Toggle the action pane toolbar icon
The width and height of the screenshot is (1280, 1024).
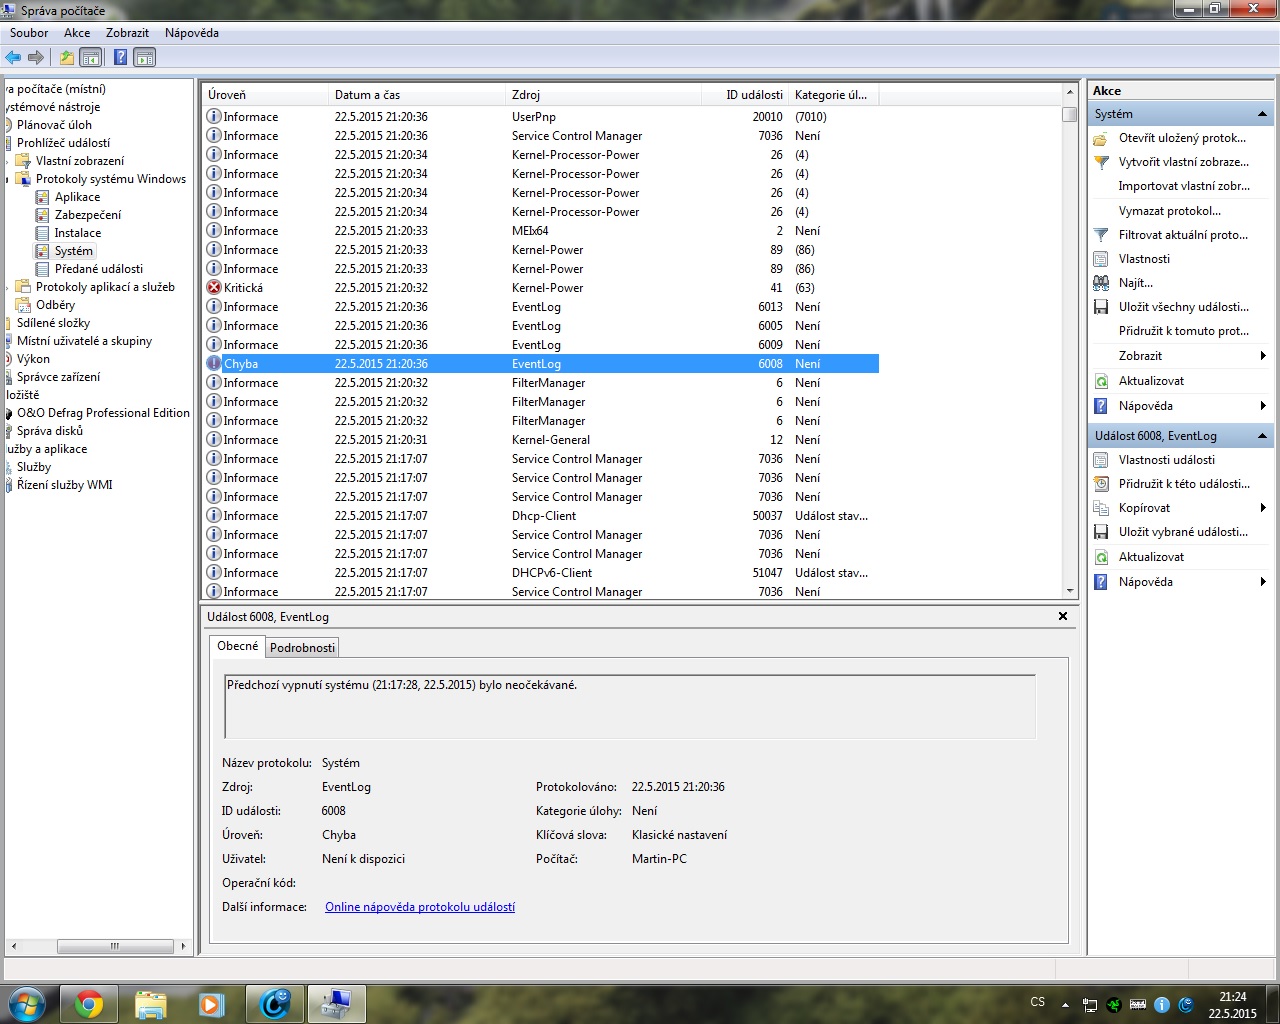[x=145, y=57]
